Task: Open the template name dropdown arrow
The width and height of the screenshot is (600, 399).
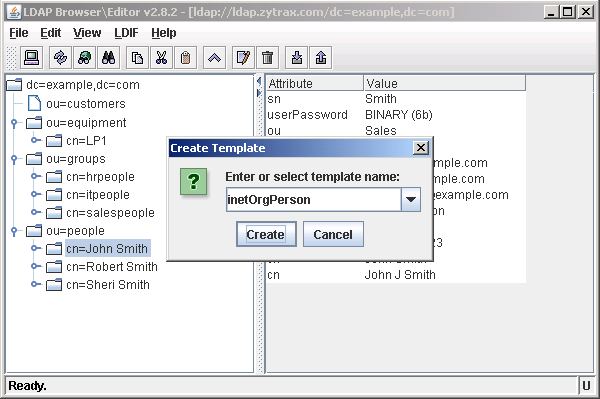Action: tap(411, 199)
